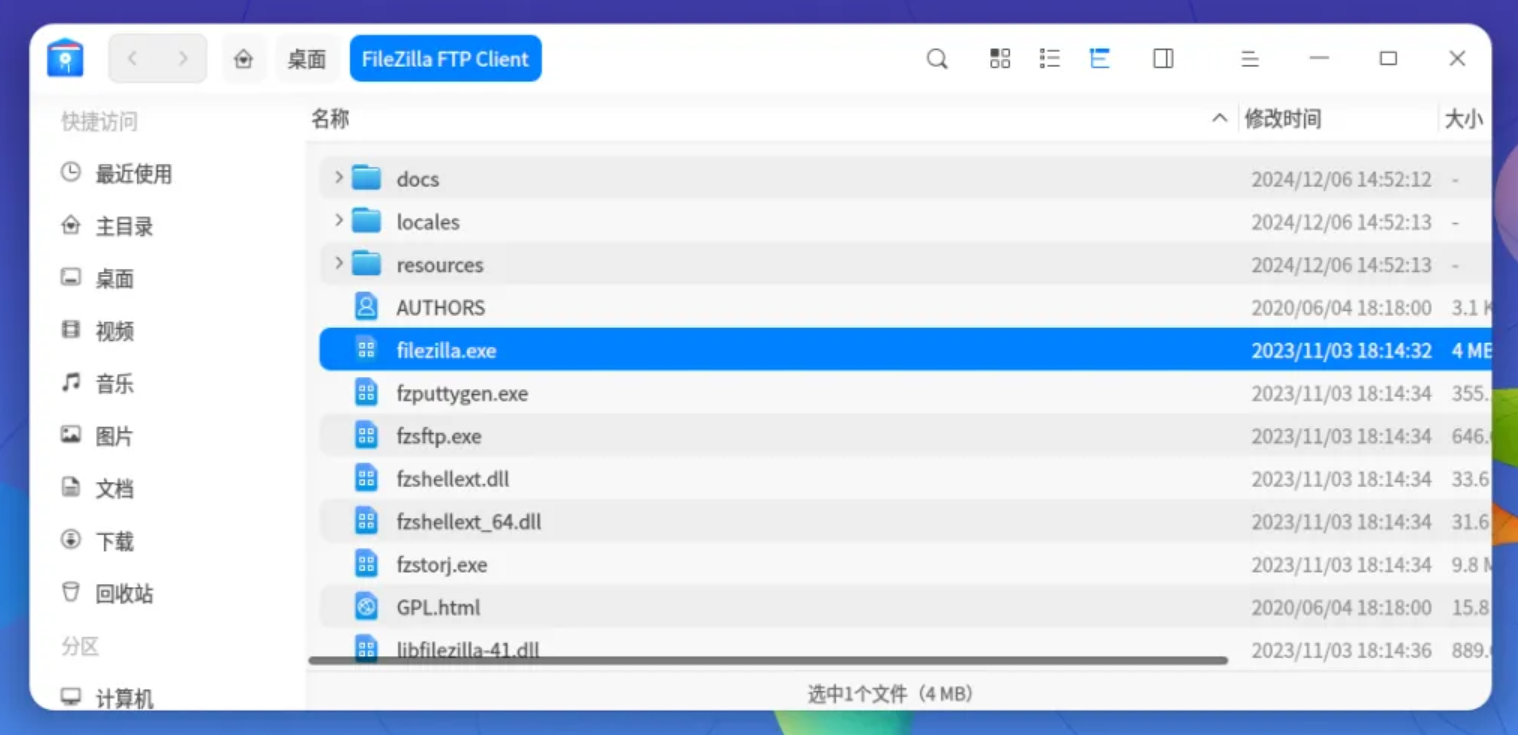This screenshot has width=1518, height=735.
Task: Switch to icon grid view
Action: (x=1000, y=59)
